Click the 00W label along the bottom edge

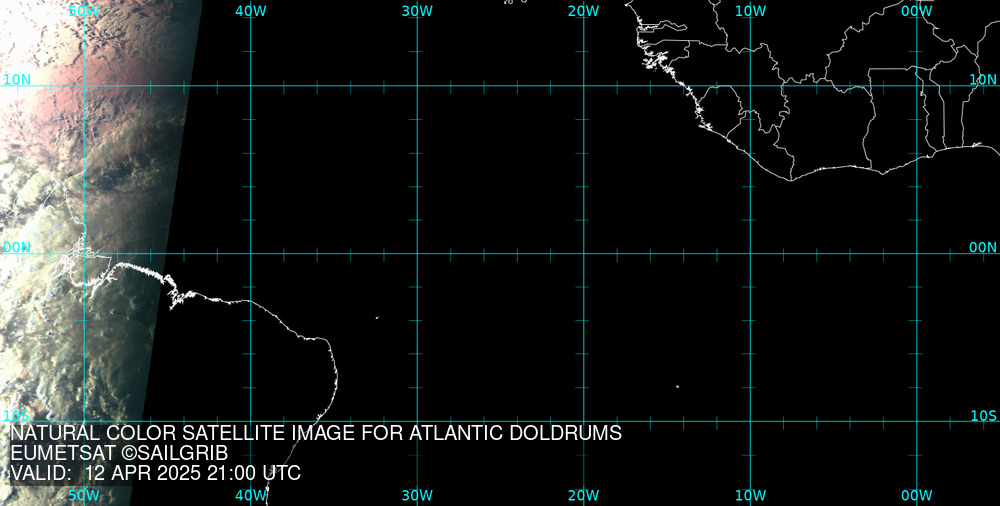point(917,496)
